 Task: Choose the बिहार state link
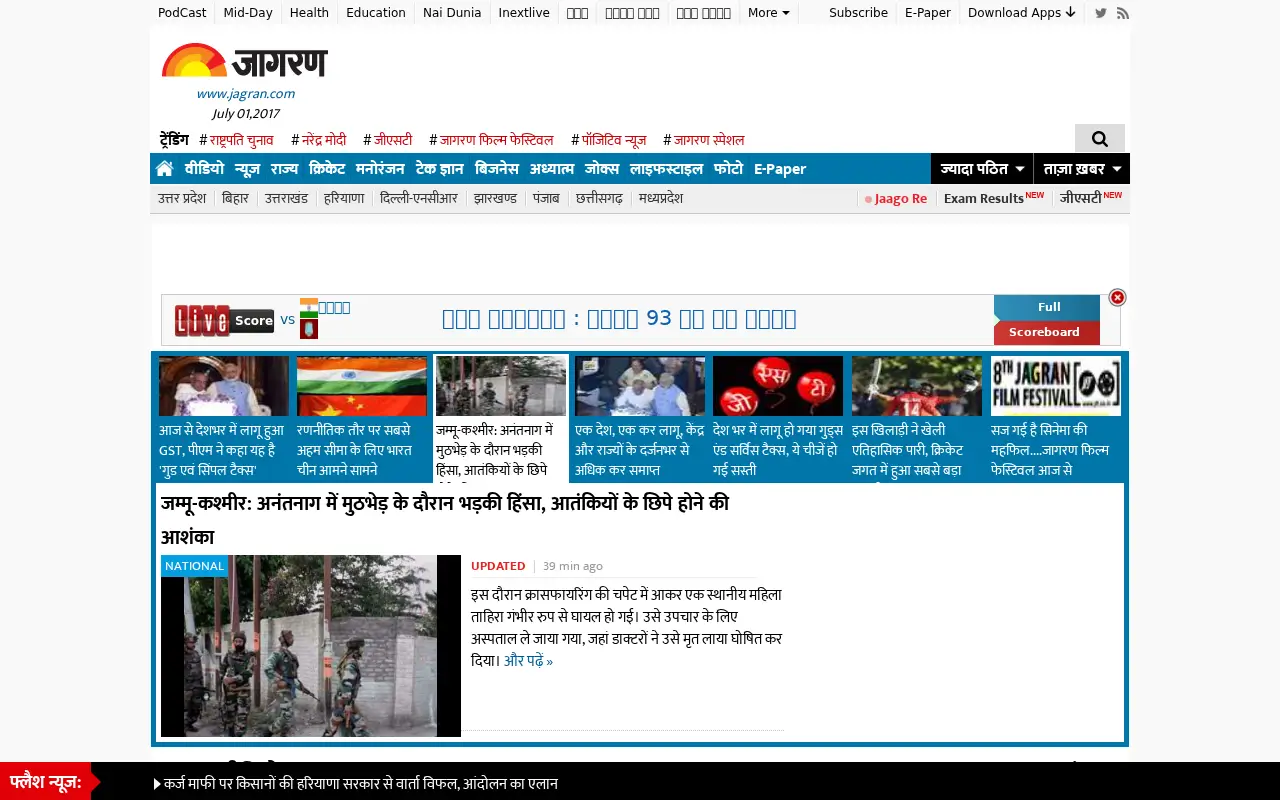click(235, 198)
